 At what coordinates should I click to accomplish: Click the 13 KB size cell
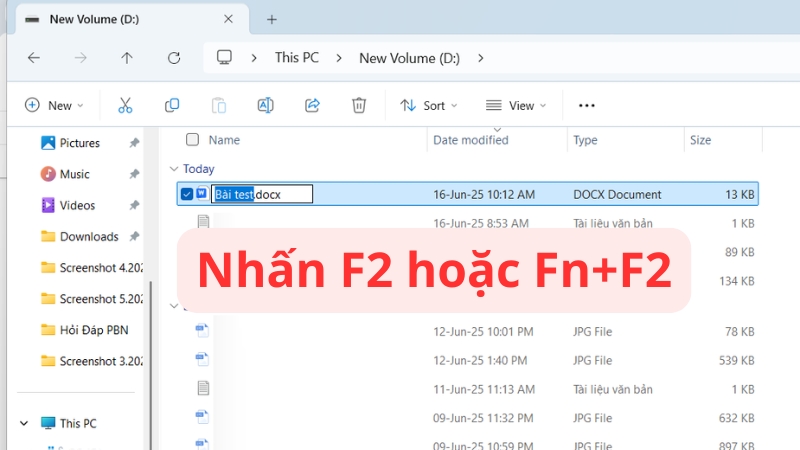click(739, 194)
